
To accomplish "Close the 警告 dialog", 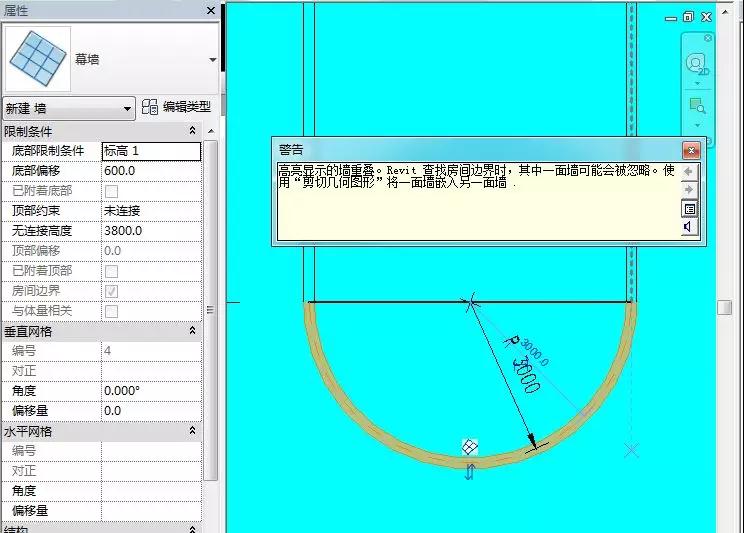I will pos(691,150).
